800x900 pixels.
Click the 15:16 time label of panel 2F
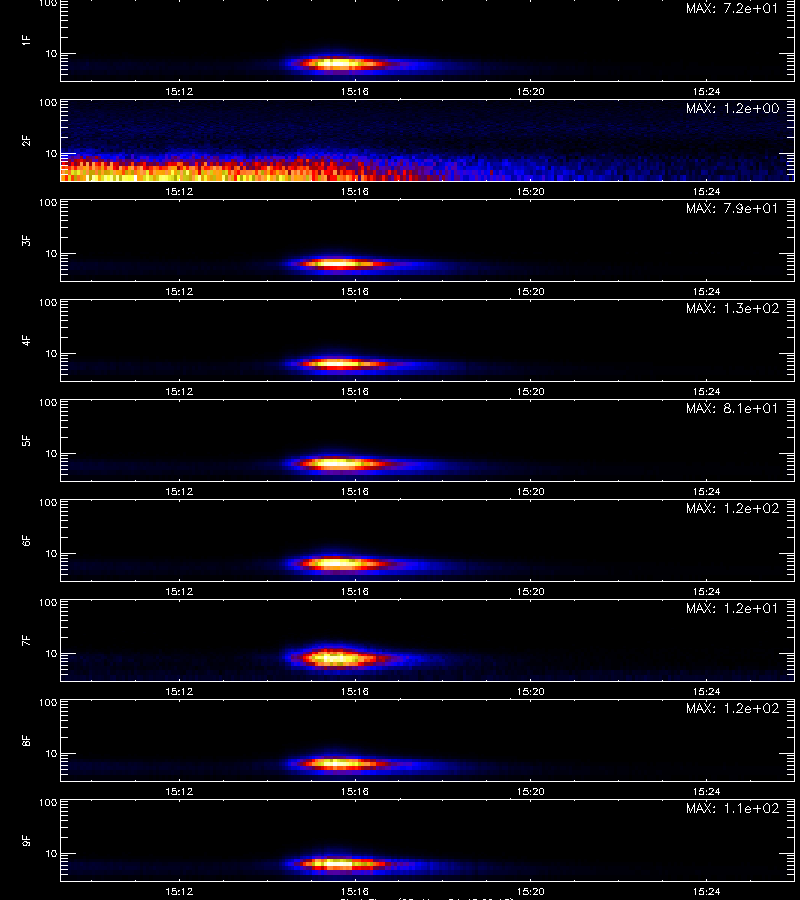(x=355, y=192)
